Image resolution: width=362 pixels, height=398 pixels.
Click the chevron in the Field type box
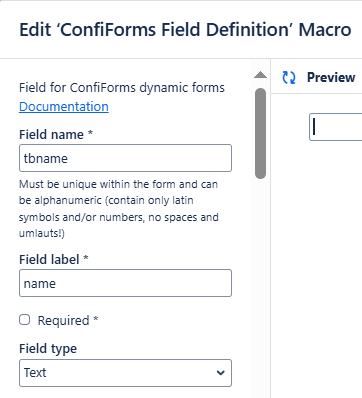coord(220,373)
